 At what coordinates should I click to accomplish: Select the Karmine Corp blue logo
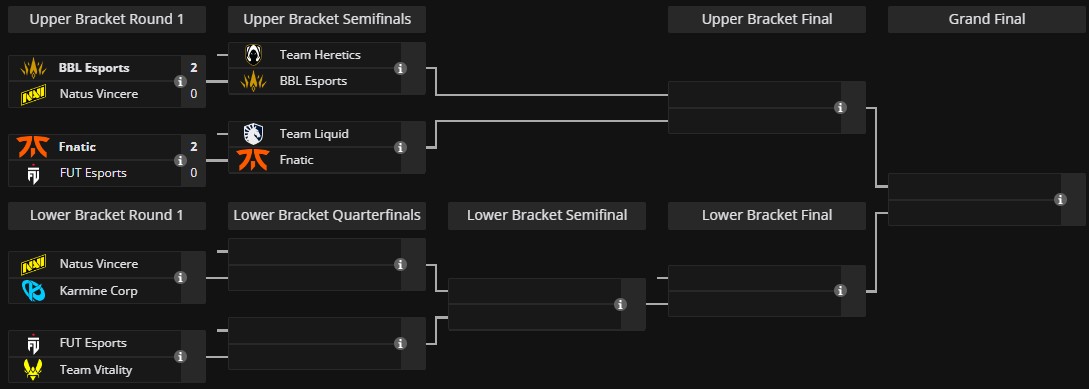pos(33,290)
